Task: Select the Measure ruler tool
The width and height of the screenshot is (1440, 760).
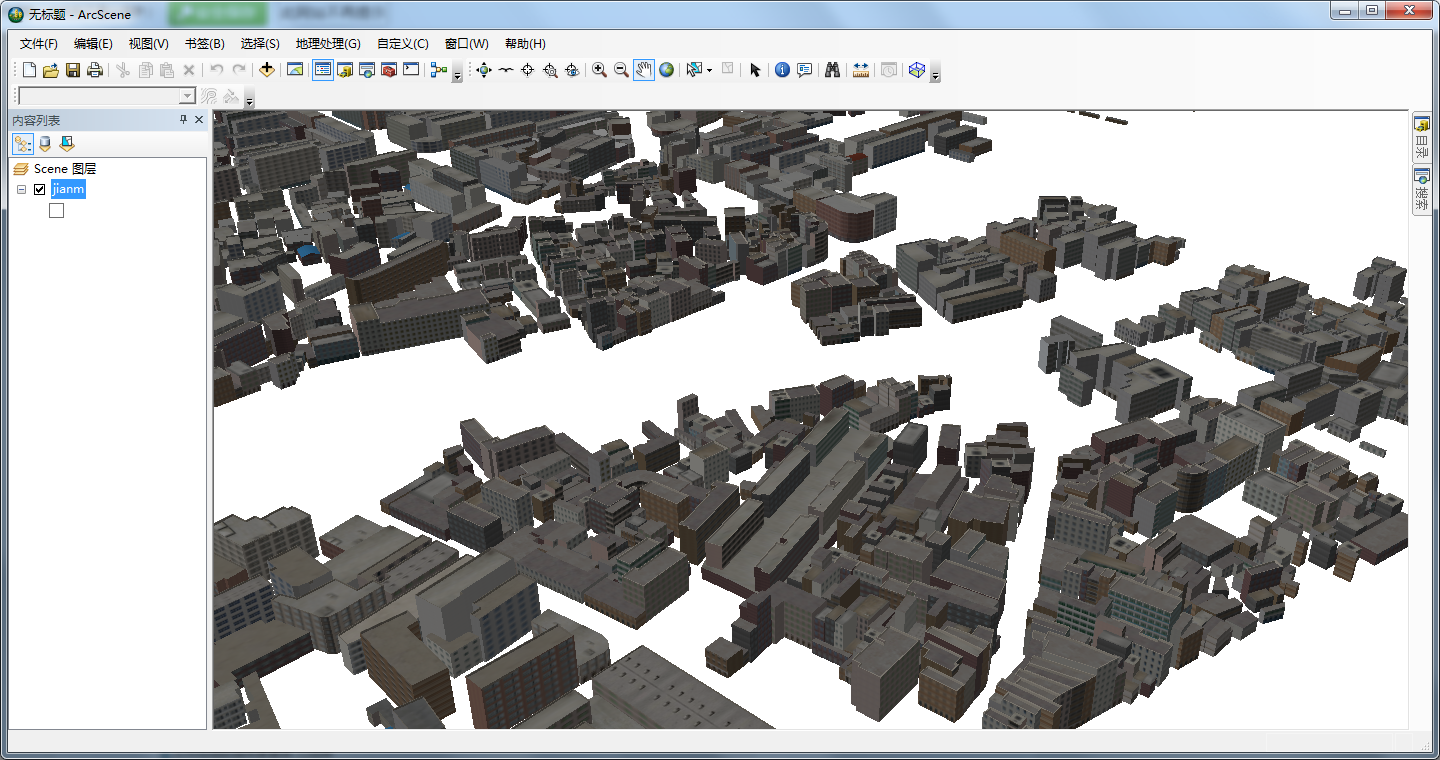Action: pyautogui.click(x=860, y=70)
